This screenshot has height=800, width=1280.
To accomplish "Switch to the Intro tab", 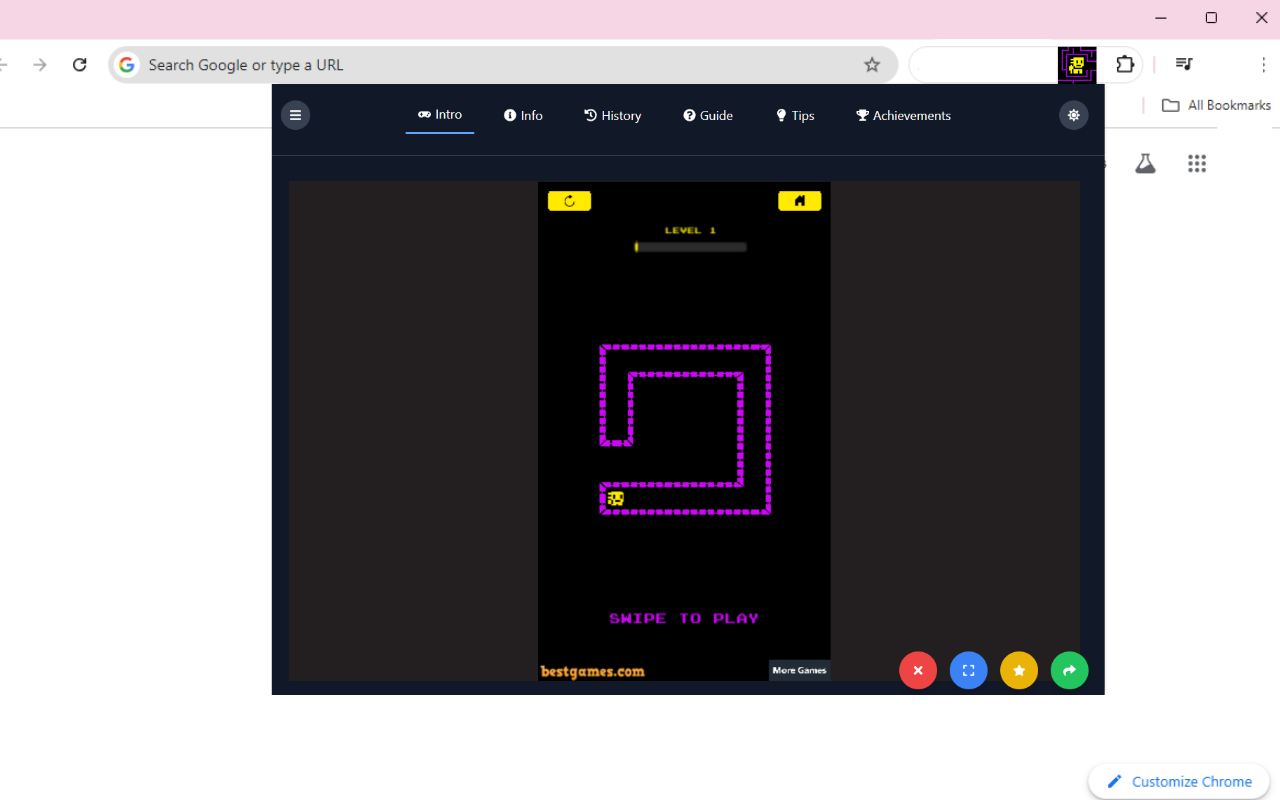I will 440,114.
